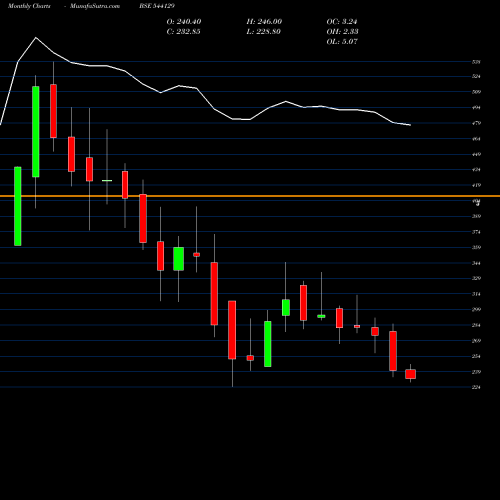Click the 329 price axis label

tap(476, 278)
